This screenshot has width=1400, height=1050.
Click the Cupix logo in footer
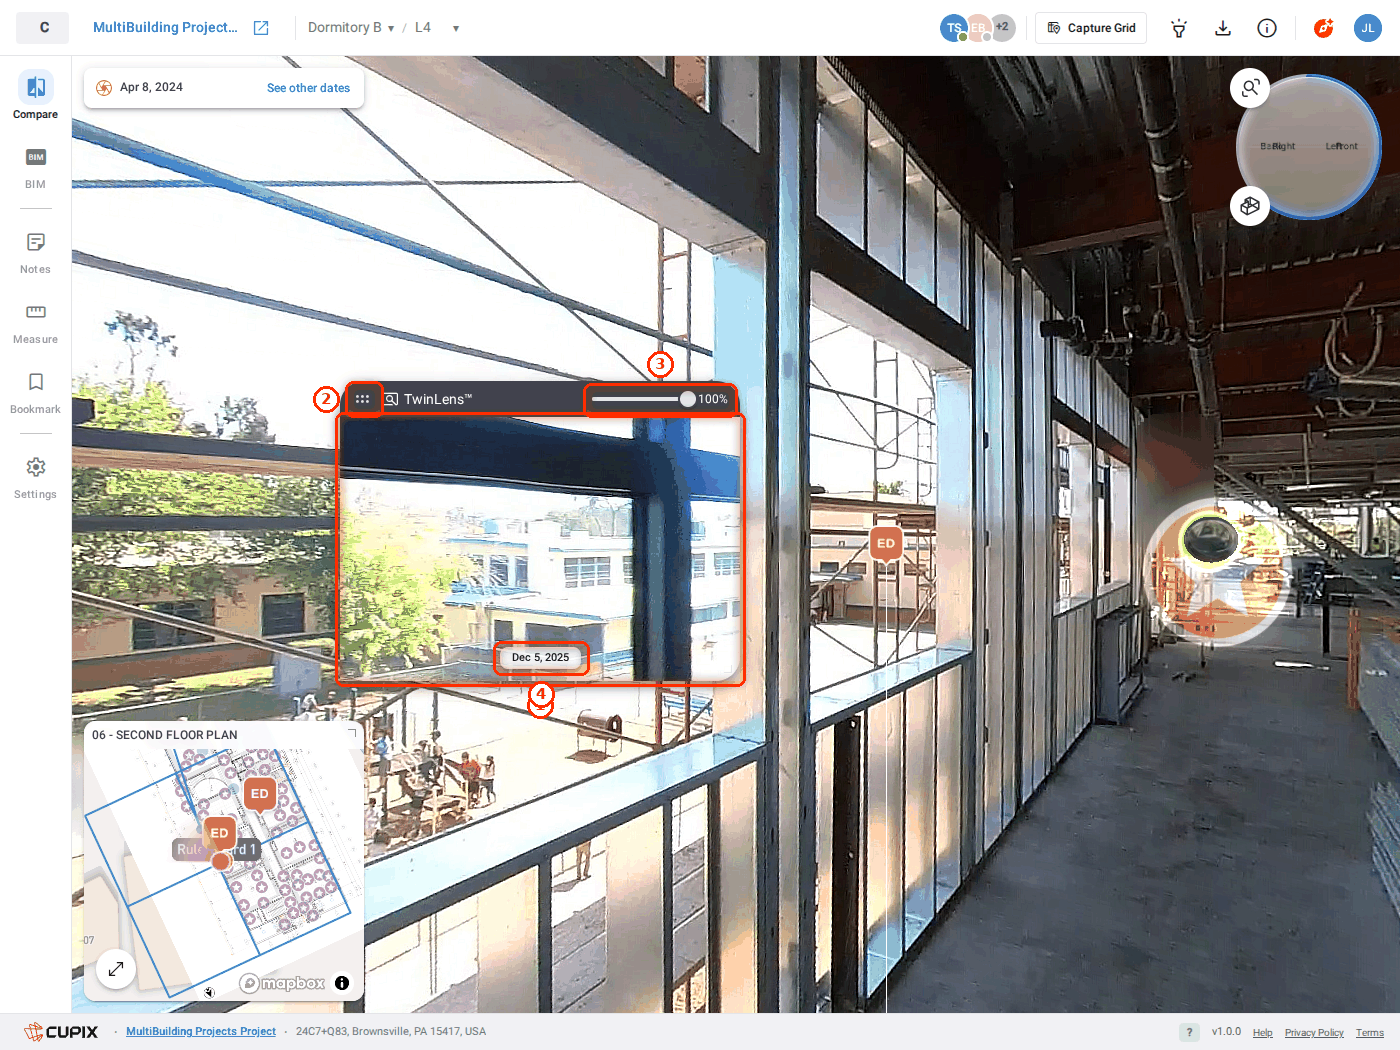[61, 1032]
